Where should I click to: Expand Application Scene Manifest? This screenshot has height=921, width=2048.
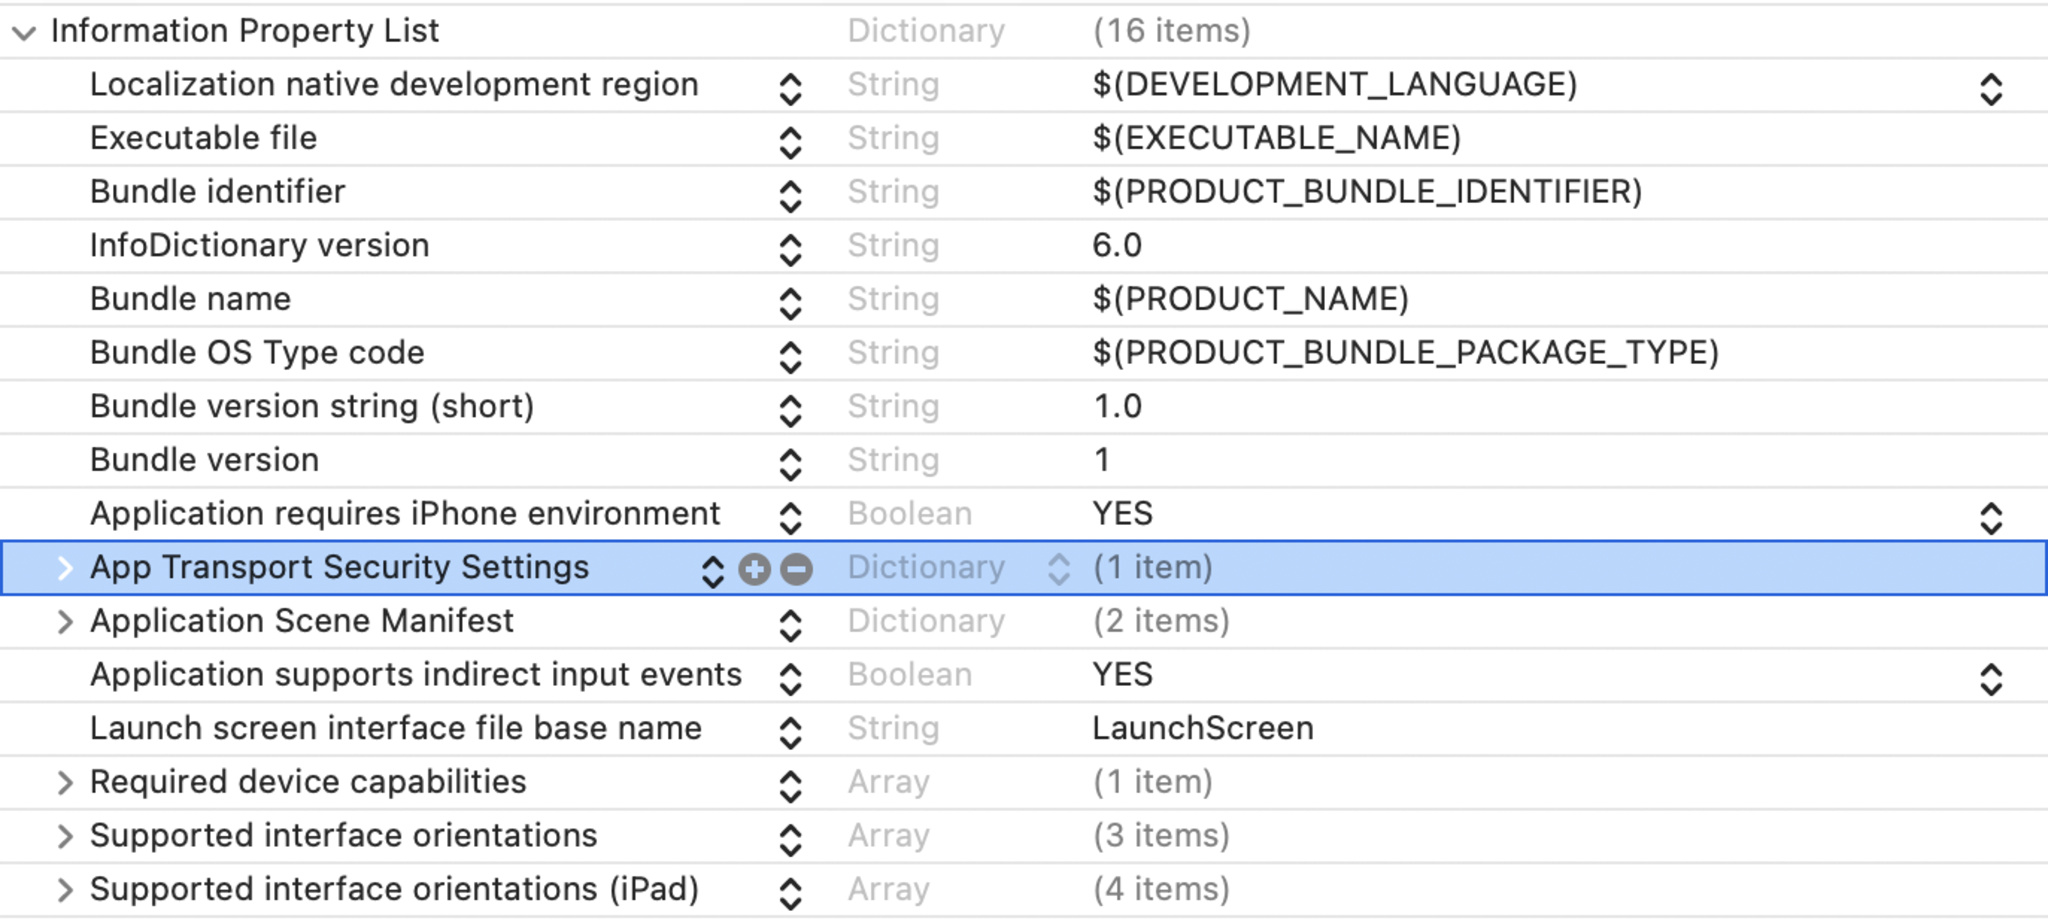point(65,622)
